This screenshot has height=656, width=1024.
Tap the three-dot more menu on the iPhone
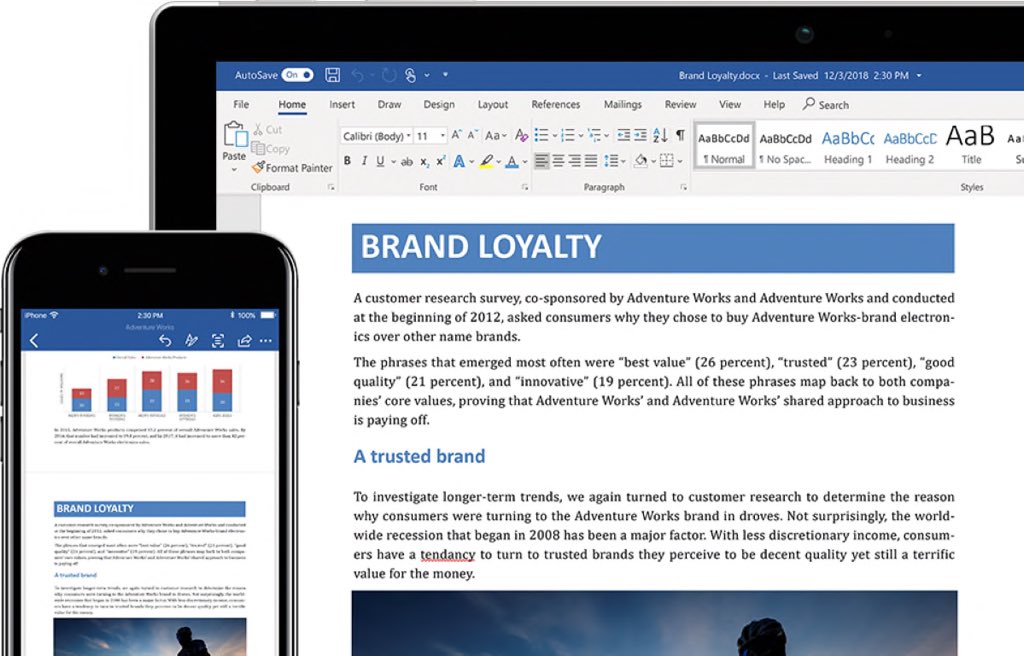point(266,340)
